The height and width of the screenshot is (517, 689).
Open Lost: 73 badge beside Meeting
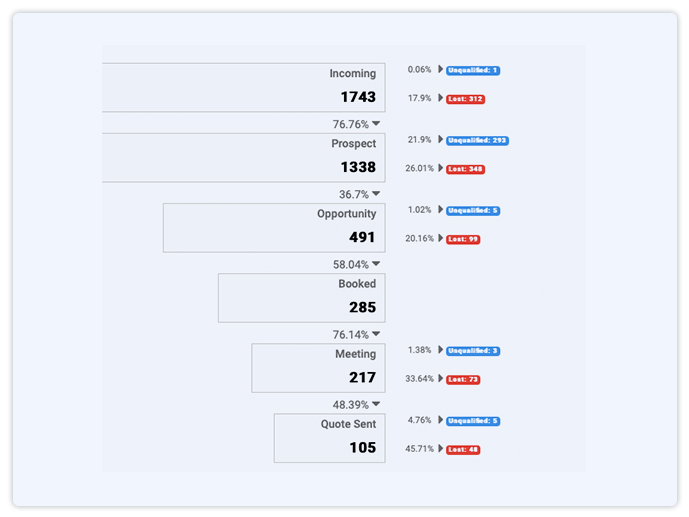[x=463, y=380]
